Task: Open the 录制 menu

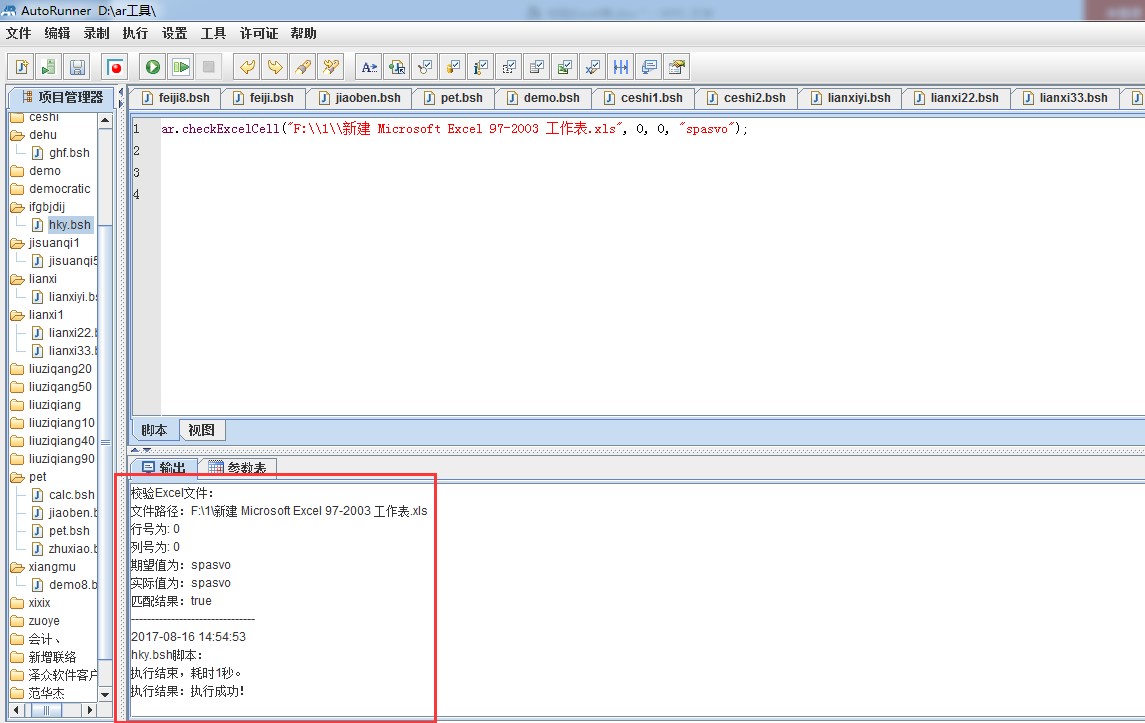Action: [x=96, y=33]
